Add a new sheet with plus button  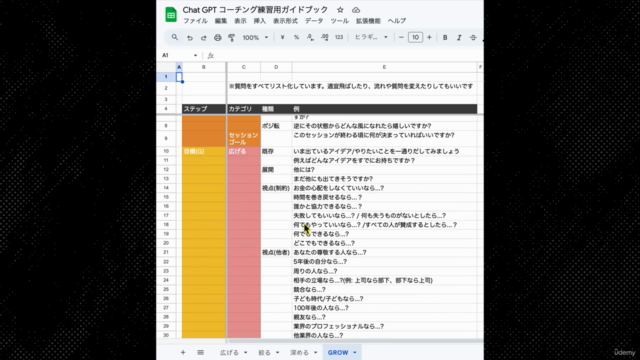183,352
